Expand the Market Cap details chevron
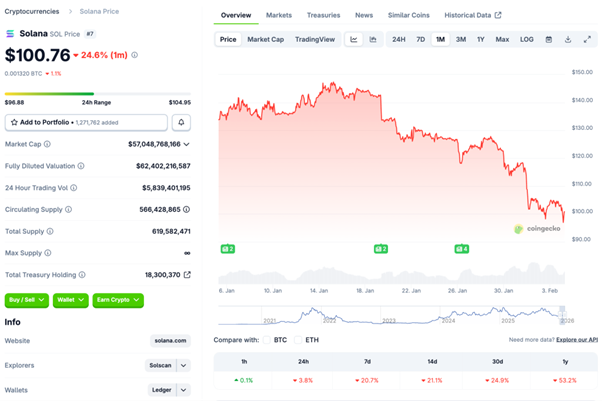The height and width of the screenshot is (401, 602). [187, 144]
